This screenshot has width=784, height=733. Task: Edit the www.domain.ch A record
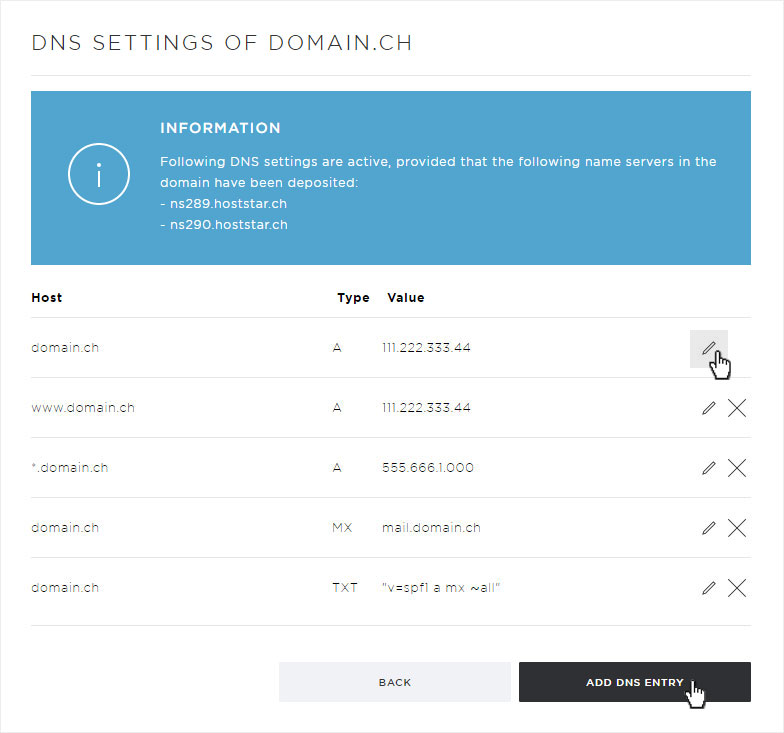pos(708,408)
